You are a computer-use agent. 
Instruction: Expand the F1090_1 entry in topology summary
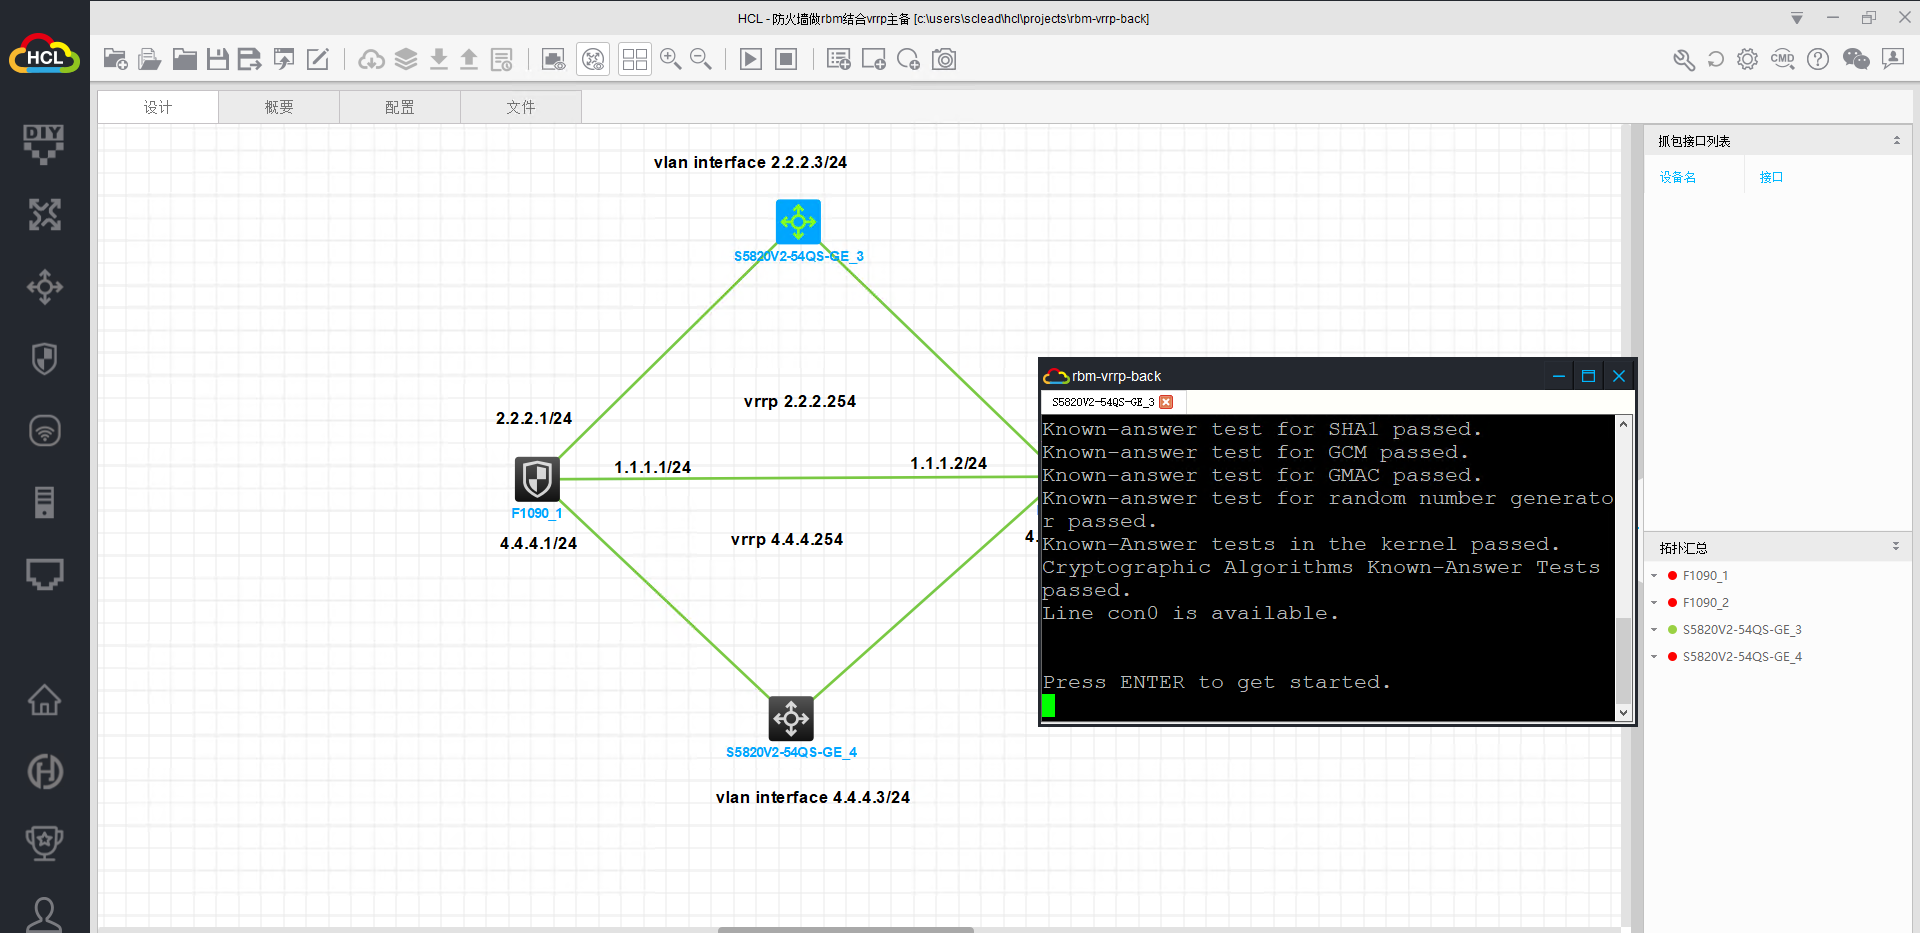[x=1655, y=576]
